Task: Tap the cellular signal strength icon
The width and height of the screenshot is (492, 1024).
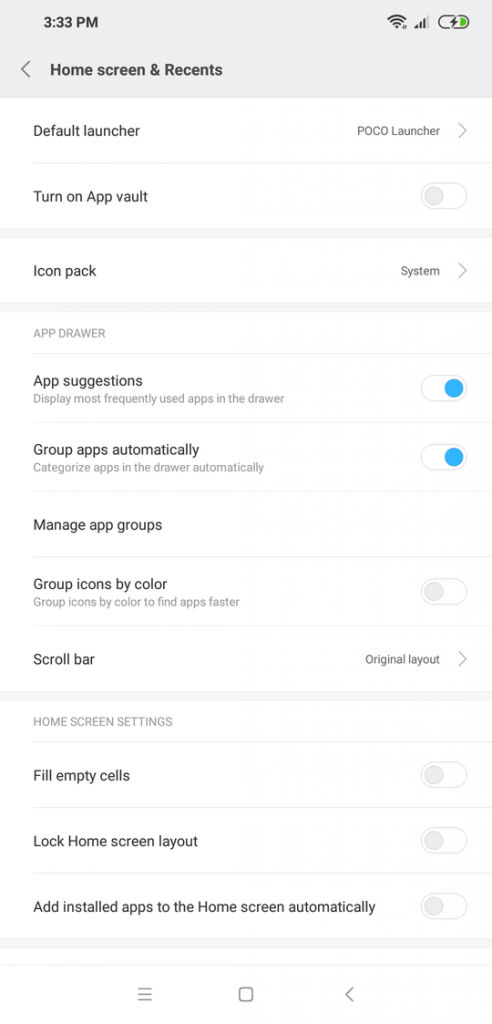Action: pos(421,23)
